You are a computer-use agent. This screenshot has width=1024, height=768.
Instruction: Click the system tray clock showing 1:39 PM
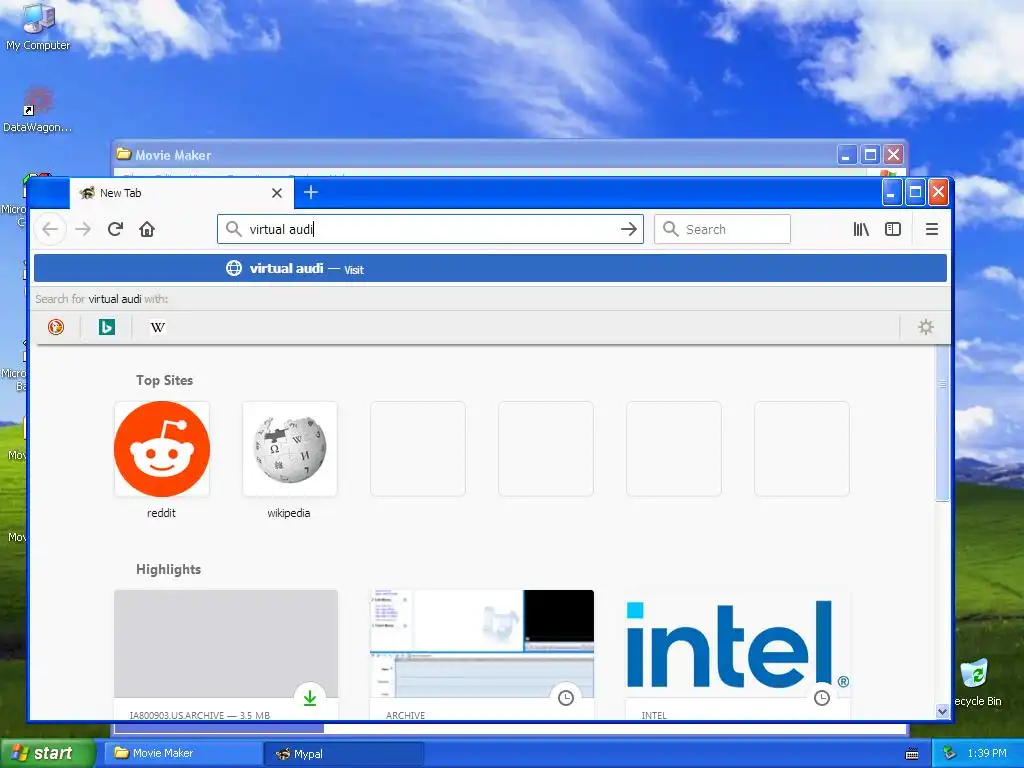pyautogui.click(x=987, y=753)
